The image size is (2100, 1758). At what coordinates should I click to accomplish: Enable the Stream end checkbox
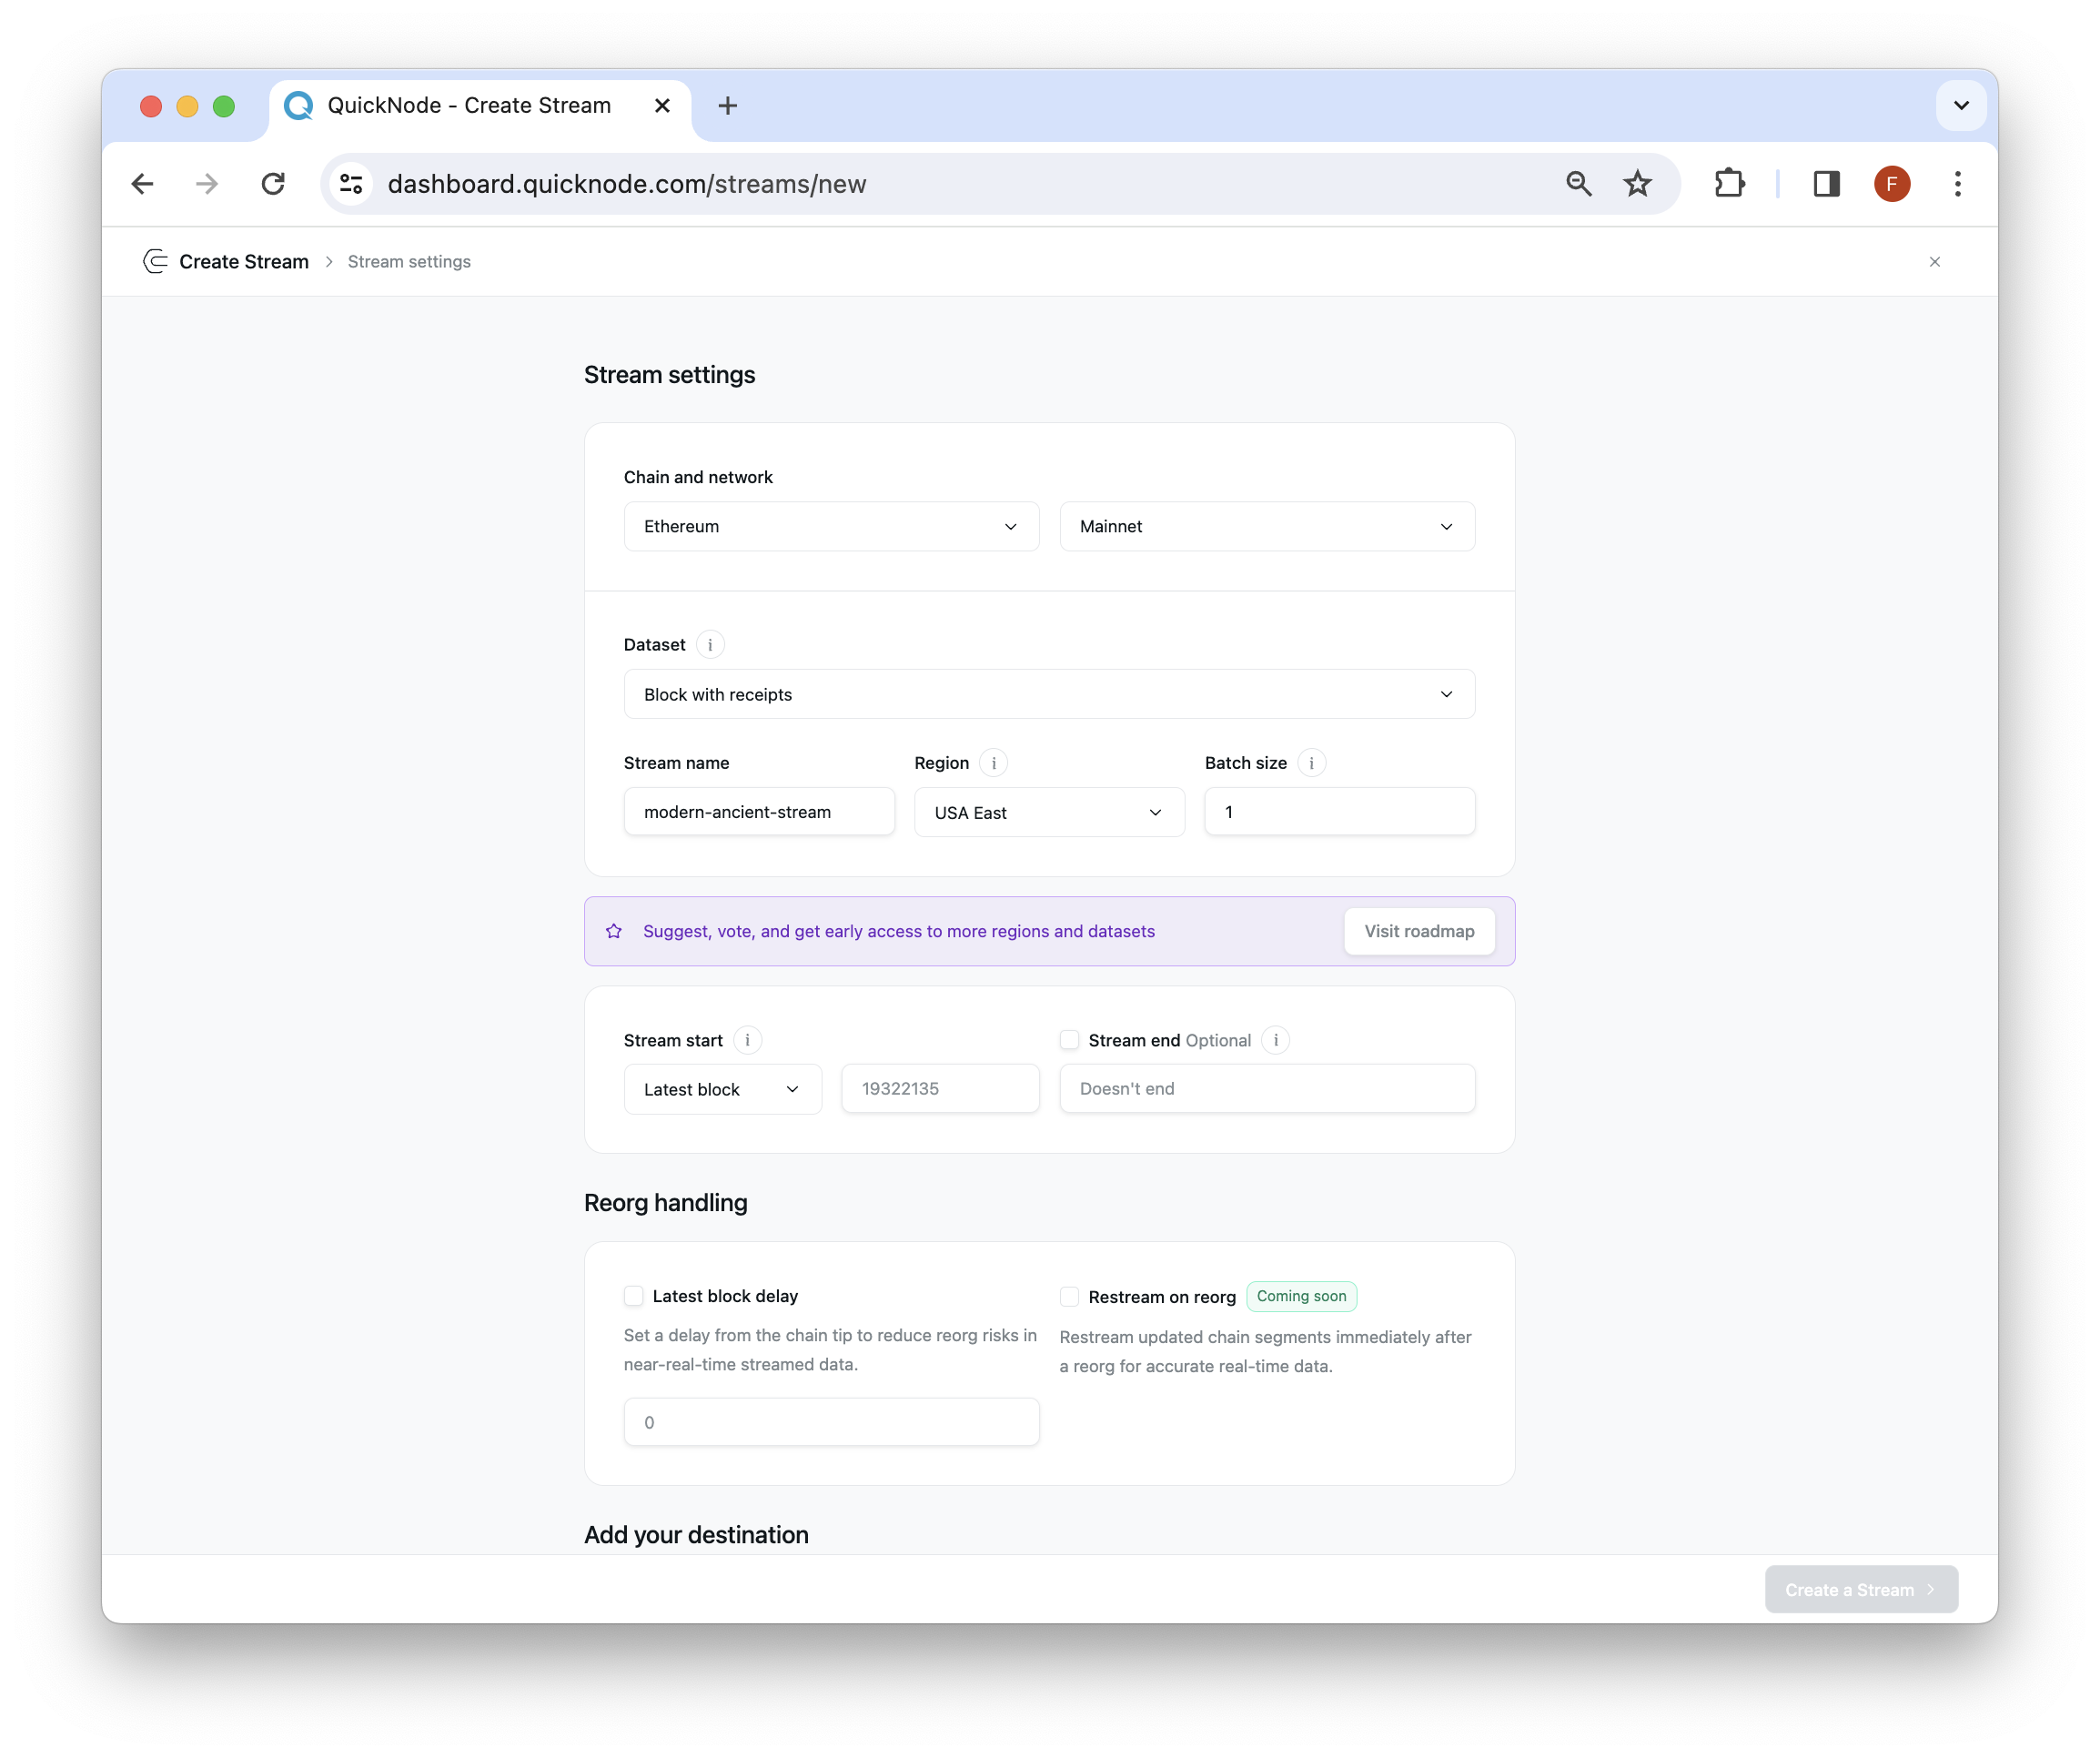point(1069,1040)
